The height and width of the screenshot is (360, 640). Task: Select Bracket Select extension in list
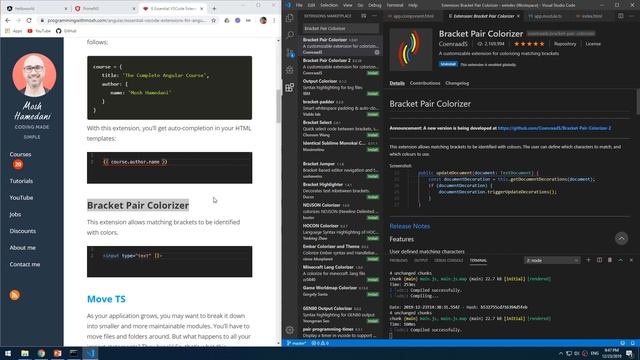tap(341, 128)
